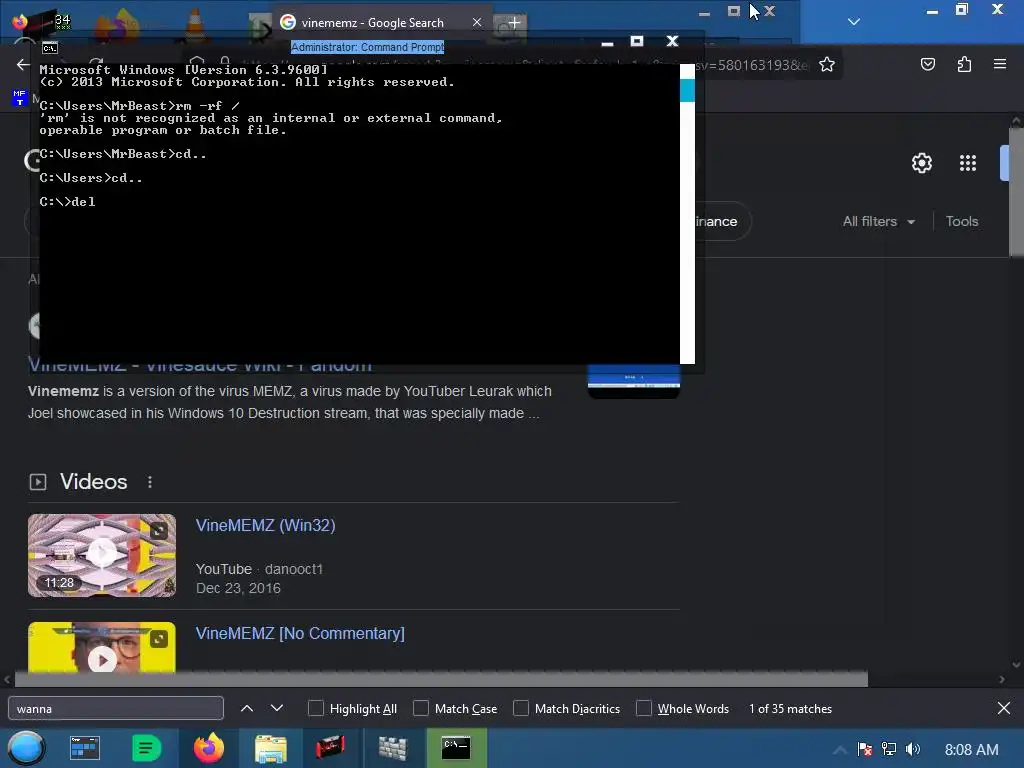Click the MF T bookmark icon

click(x=19, y=98)
